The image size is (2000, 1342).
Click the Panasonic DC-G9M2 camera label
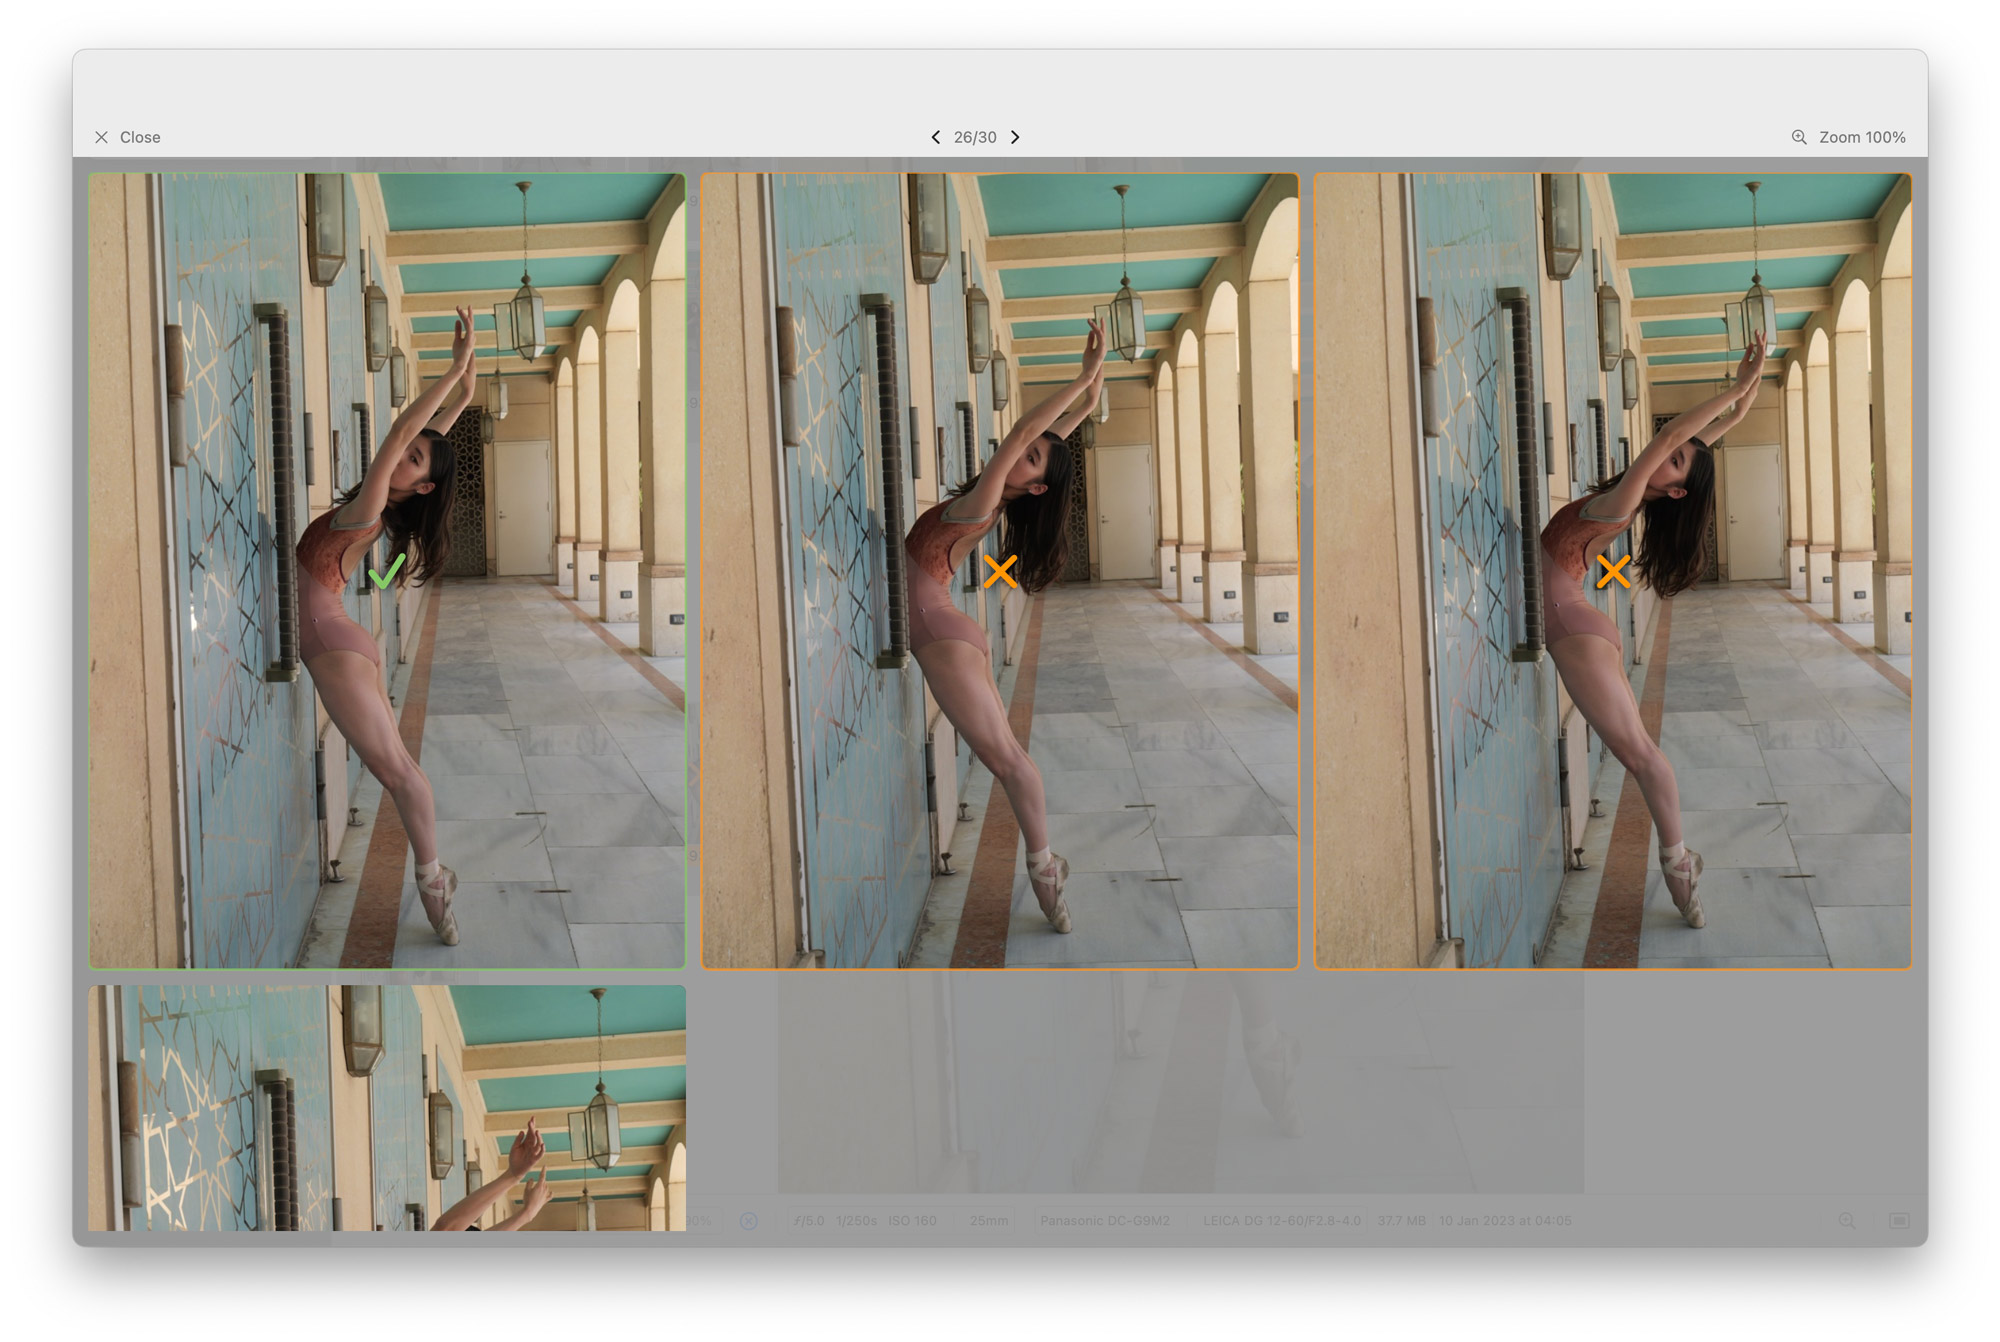point(1105,1221)
